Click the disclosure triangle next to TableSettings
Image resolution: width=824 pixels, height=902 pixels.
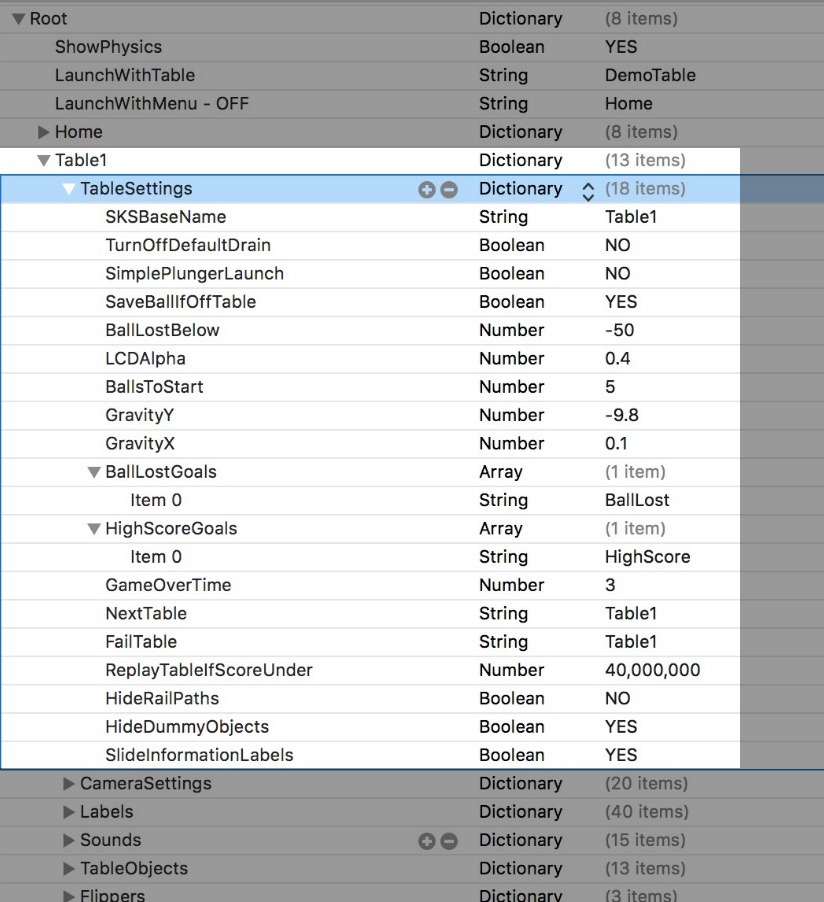(x=68, y=188)
